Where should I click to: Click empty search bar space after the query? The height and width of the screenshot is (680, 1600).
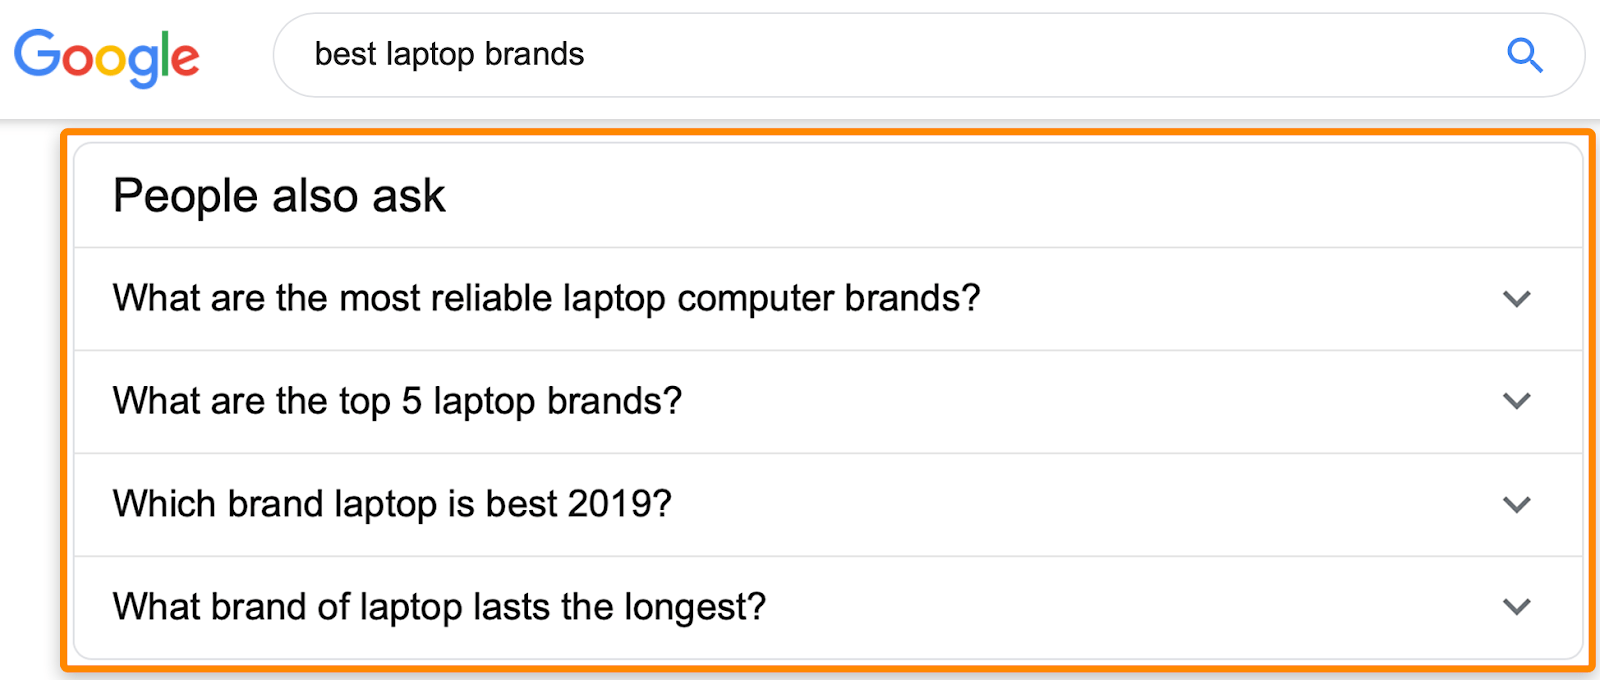[1000, 55]
